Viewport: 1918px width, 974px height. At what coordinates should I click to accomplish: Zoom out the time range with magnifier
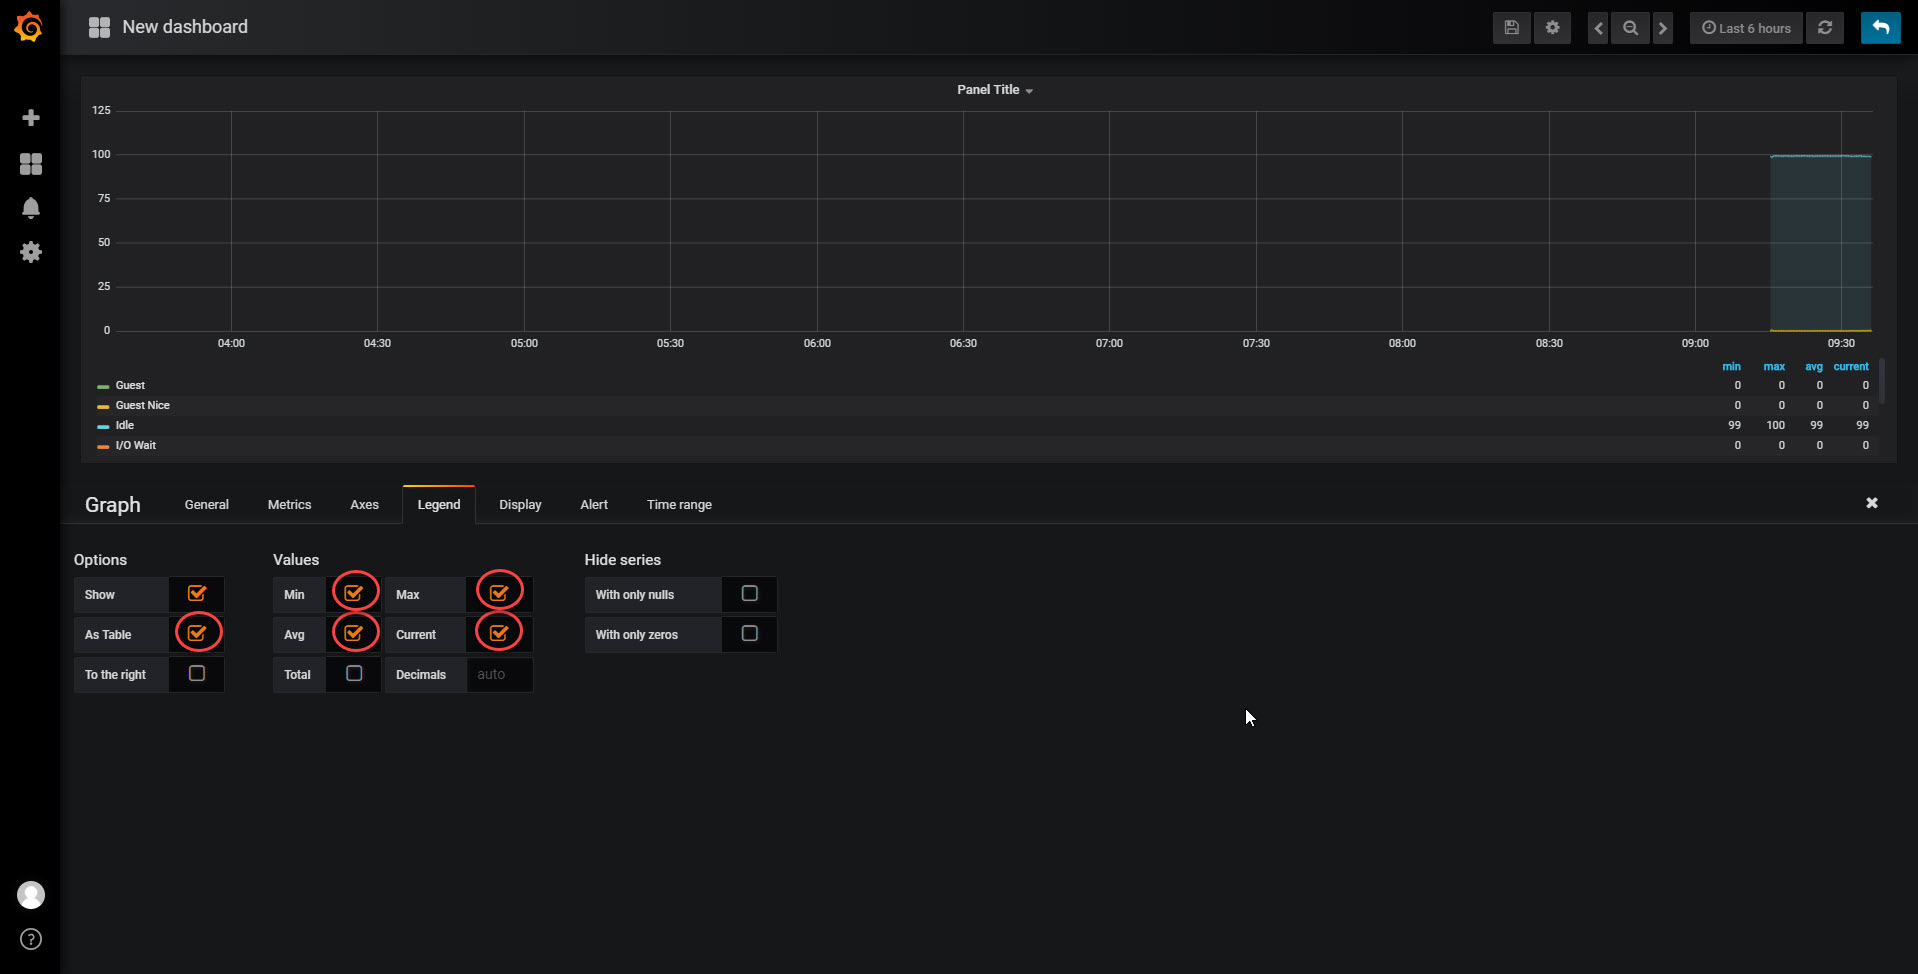pos(1630,28)
